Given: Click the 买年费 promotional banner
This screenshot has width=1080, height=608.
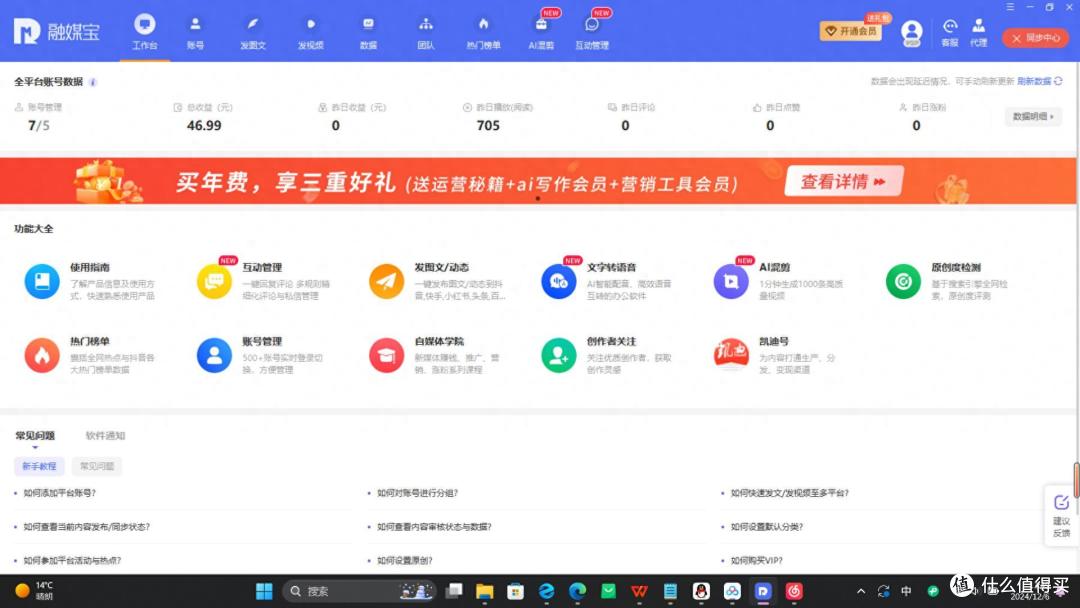Looking at the screenshot, I should pyautogui.click(x=538, y=181).
